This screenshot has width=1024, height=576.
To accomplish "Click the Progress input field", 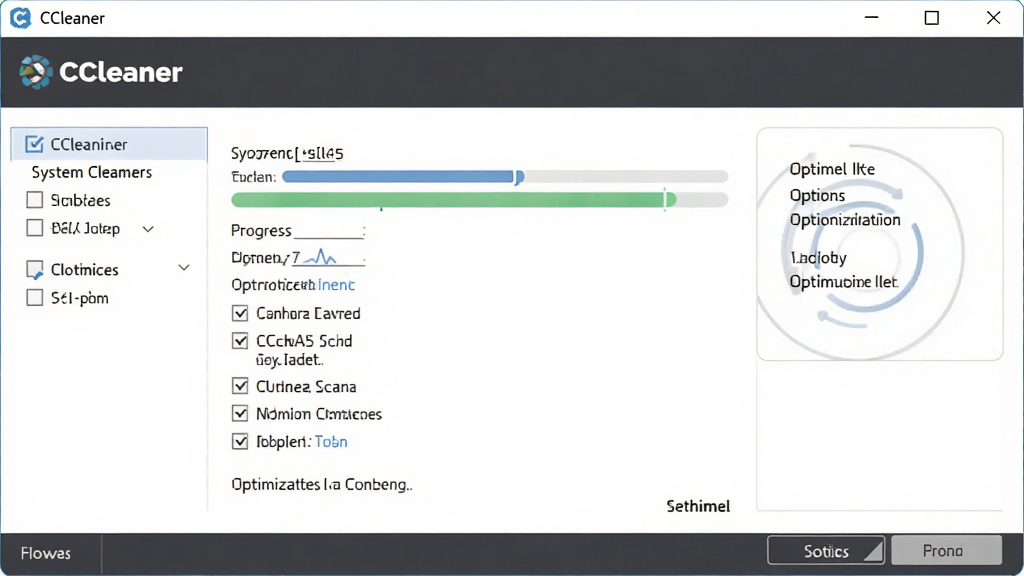I will [x=329, y=231].
